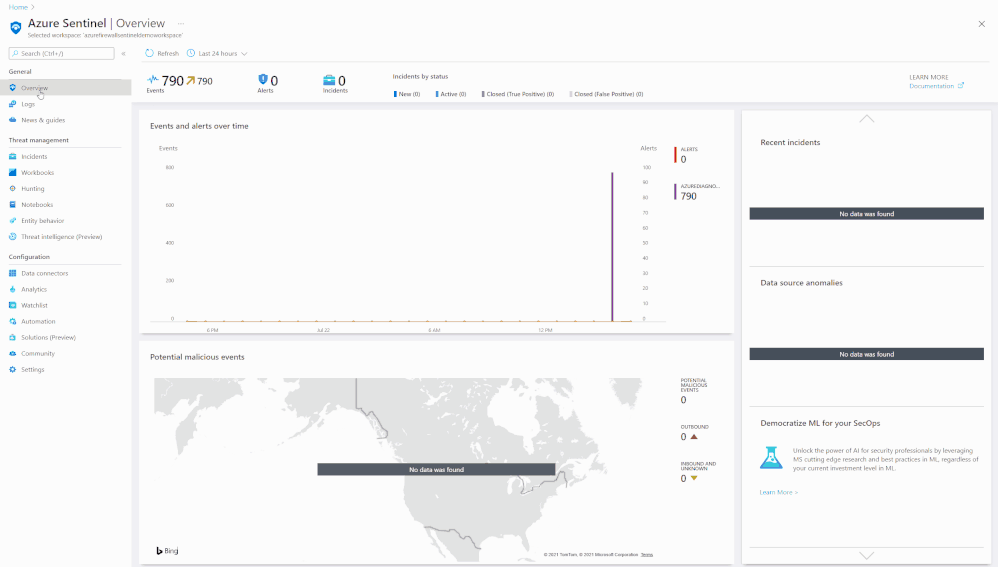The width and height of the screenshot is (998, 567).
Task: Click the clock icon beside Last 24 hours
Action: [x=191, y=53]
